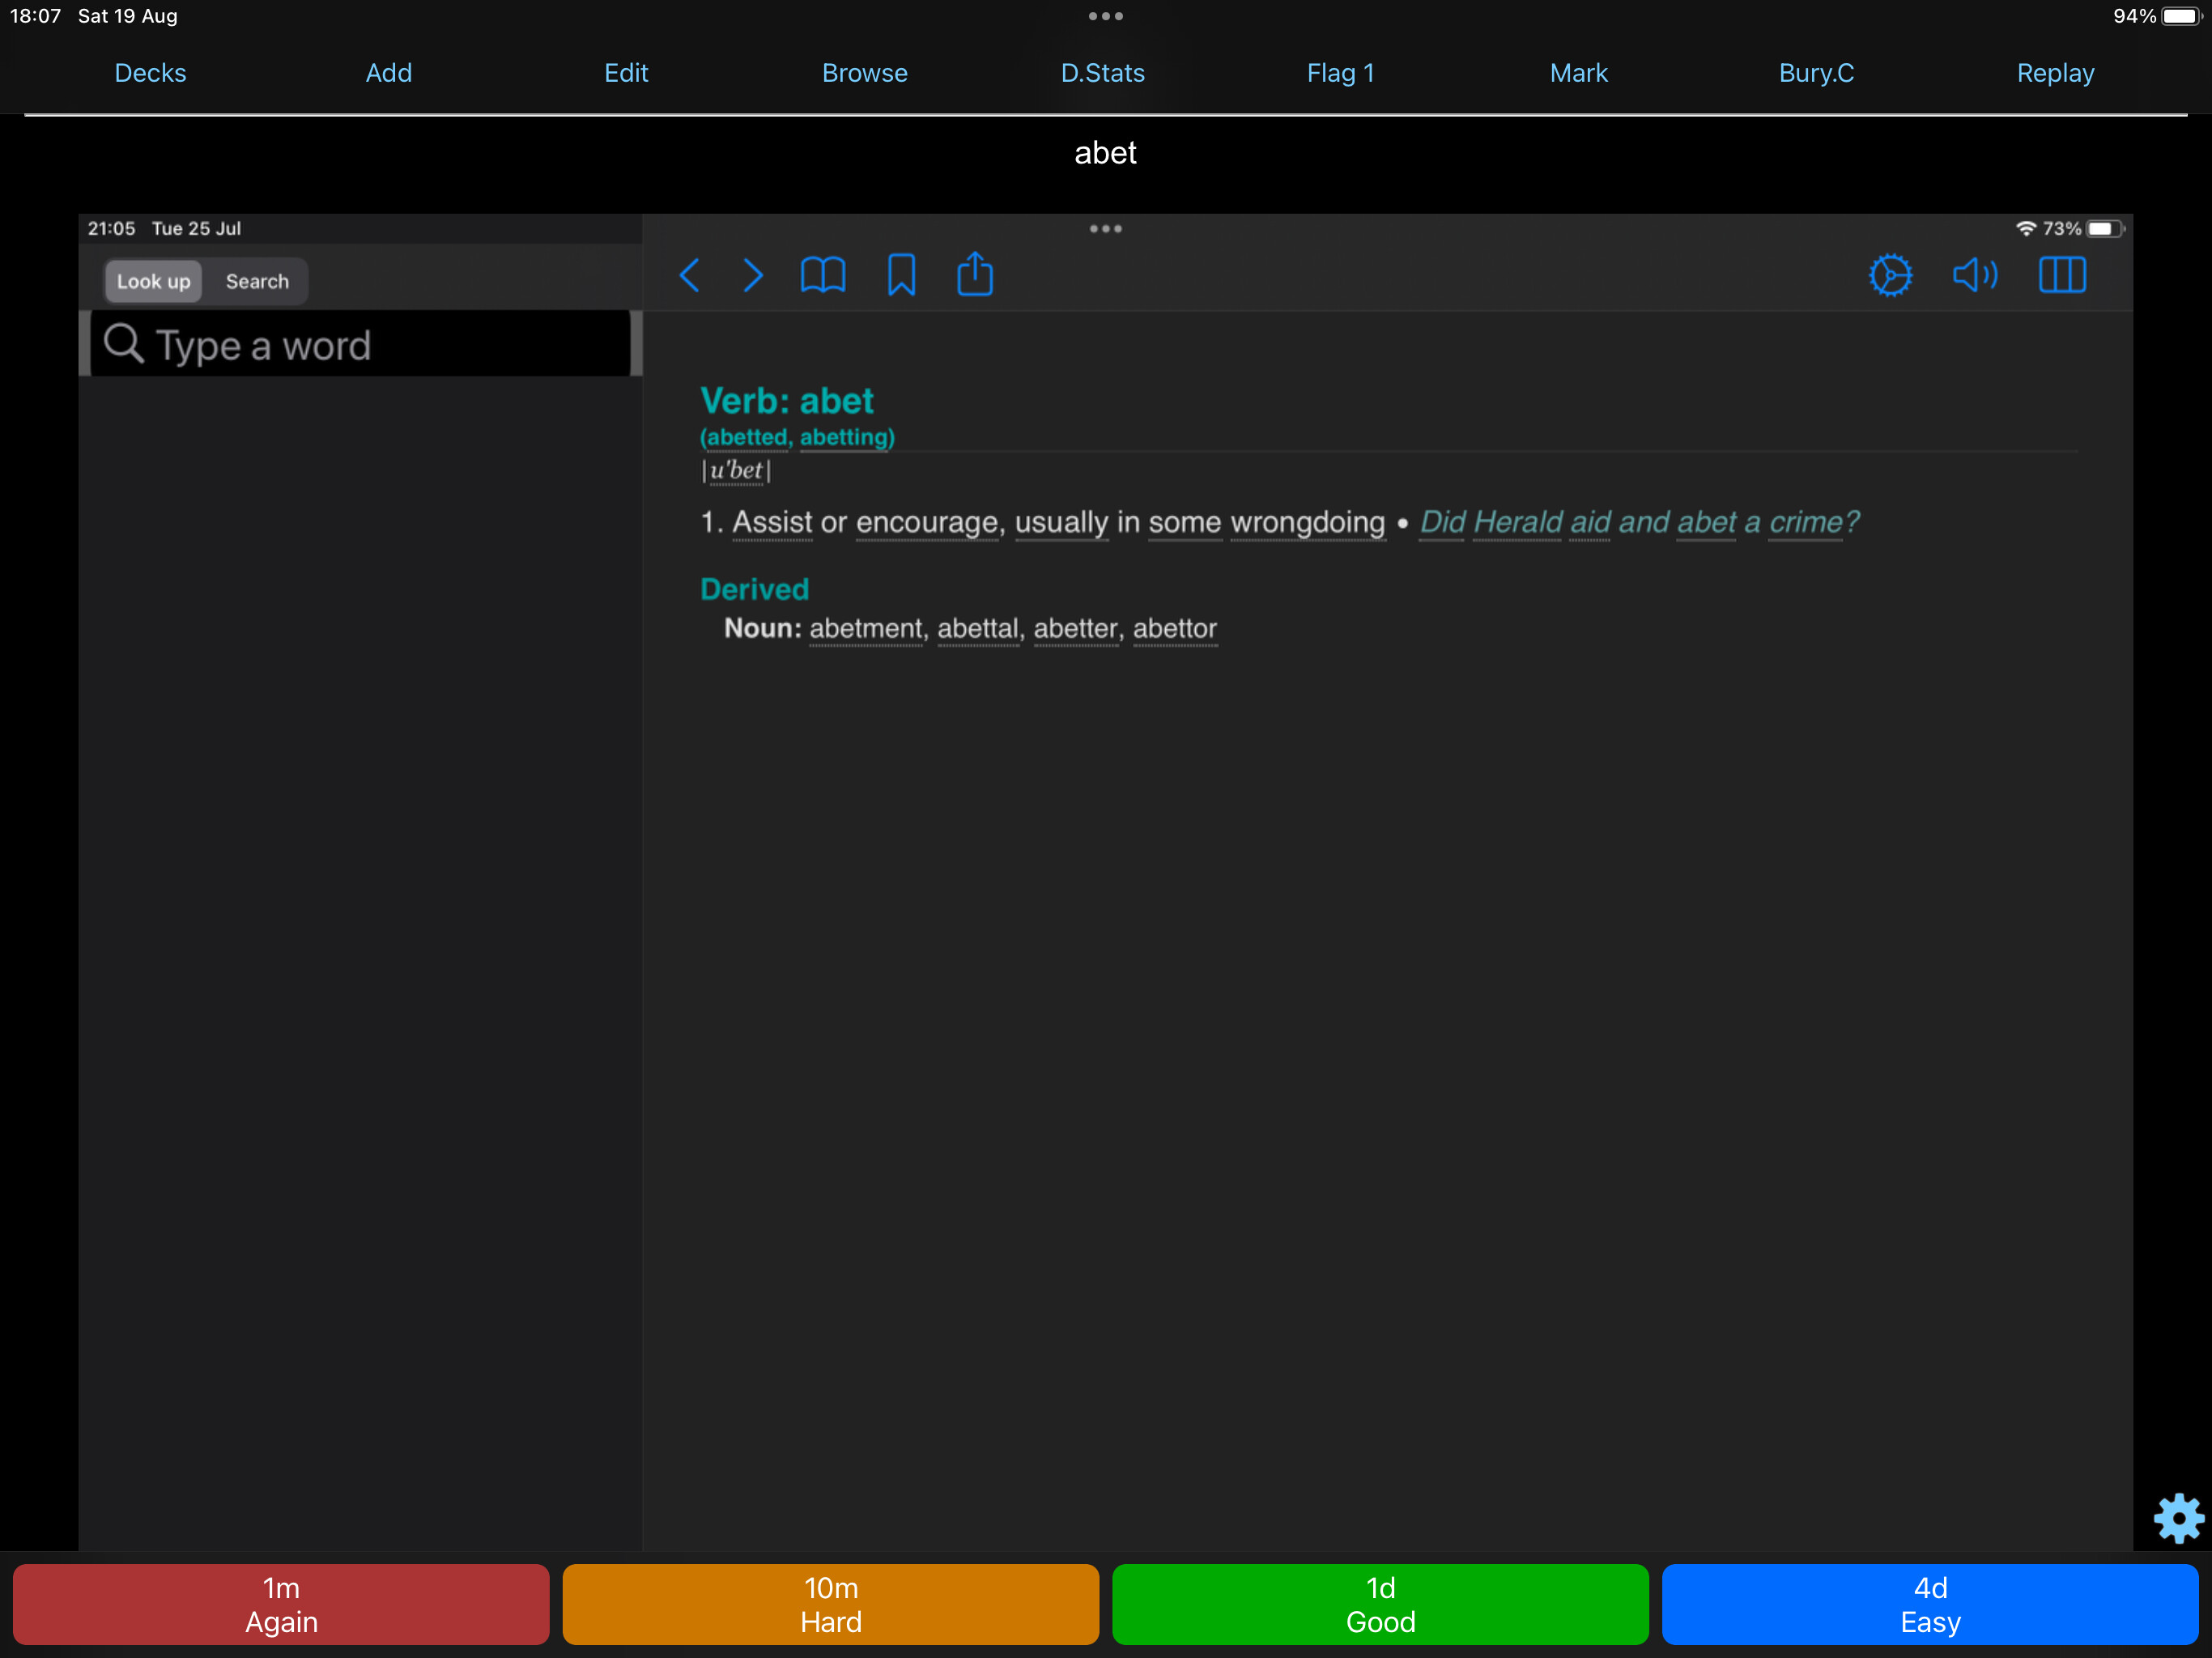Click the bookmark icon
This screenshot has width=2212, height=1658.
pyautogui.click(x=901, y=275)
